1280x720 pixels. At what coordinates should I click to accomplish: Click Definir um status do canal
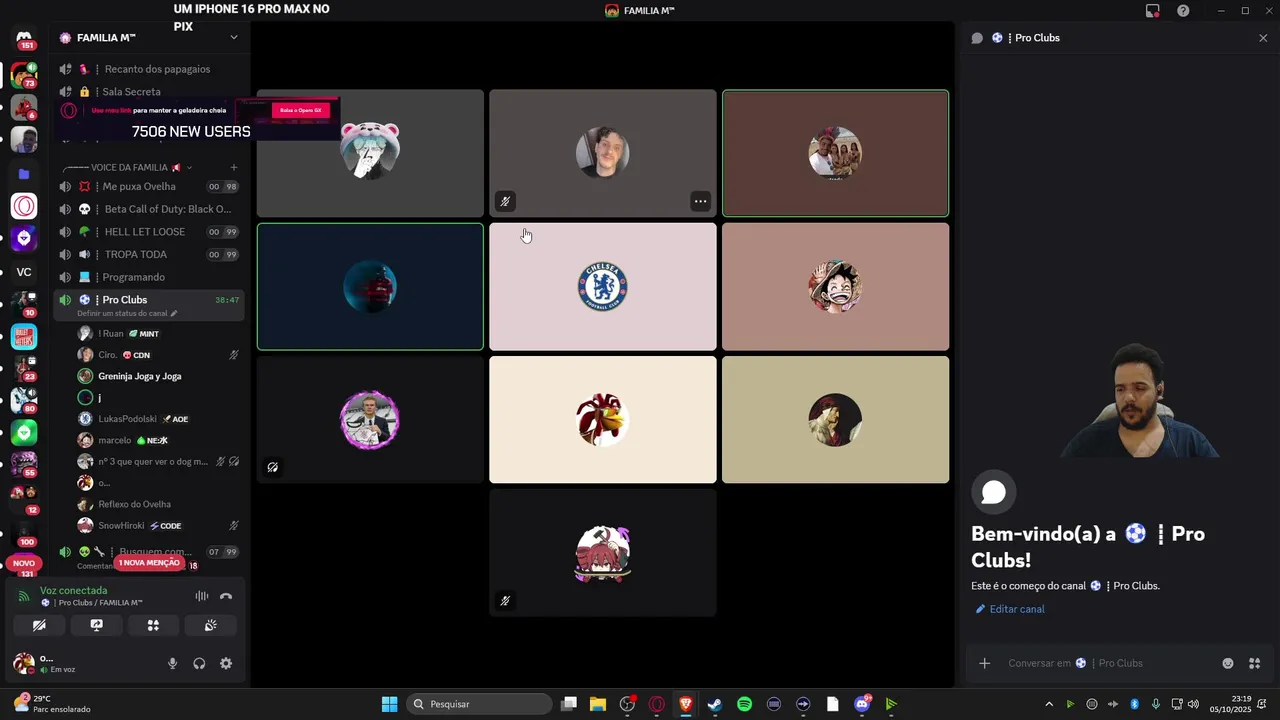click(127, 313)
